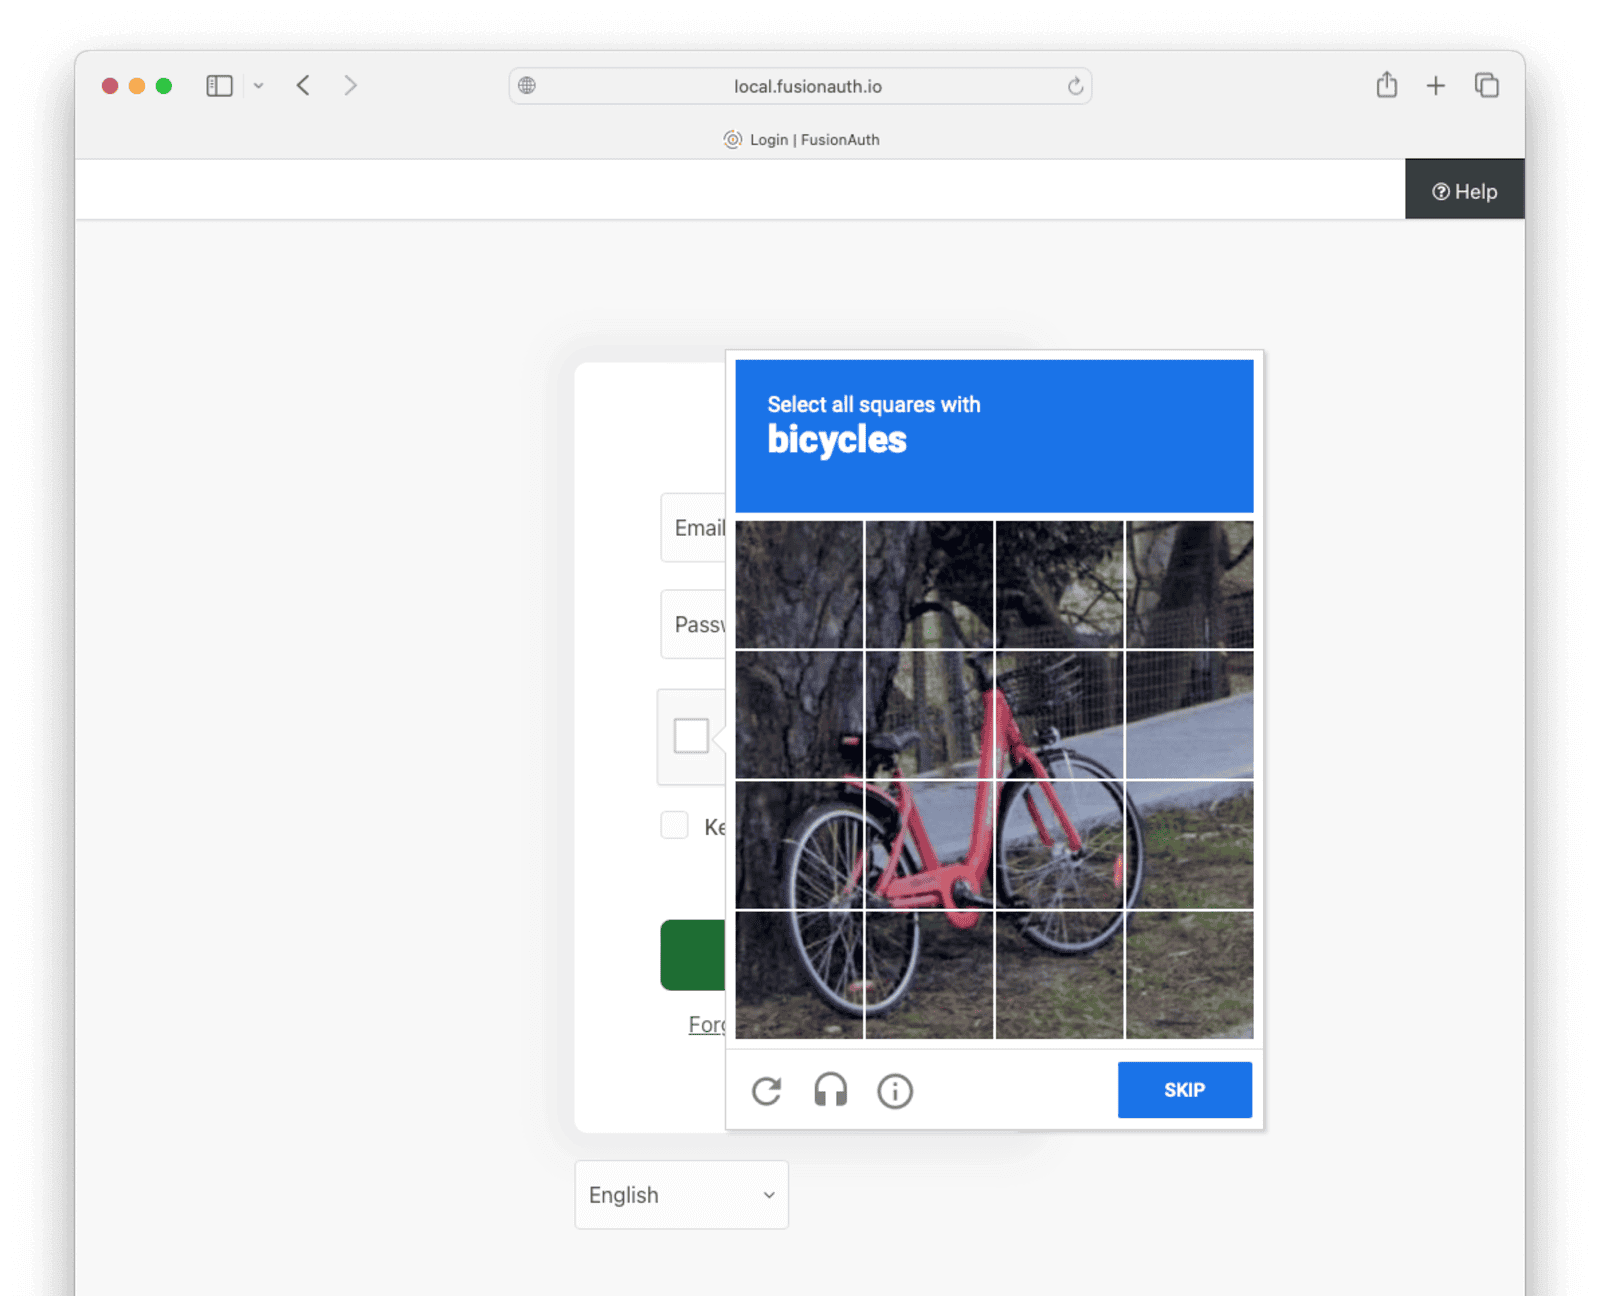Select tile with rear bicycle wheel top

(799, 845)
